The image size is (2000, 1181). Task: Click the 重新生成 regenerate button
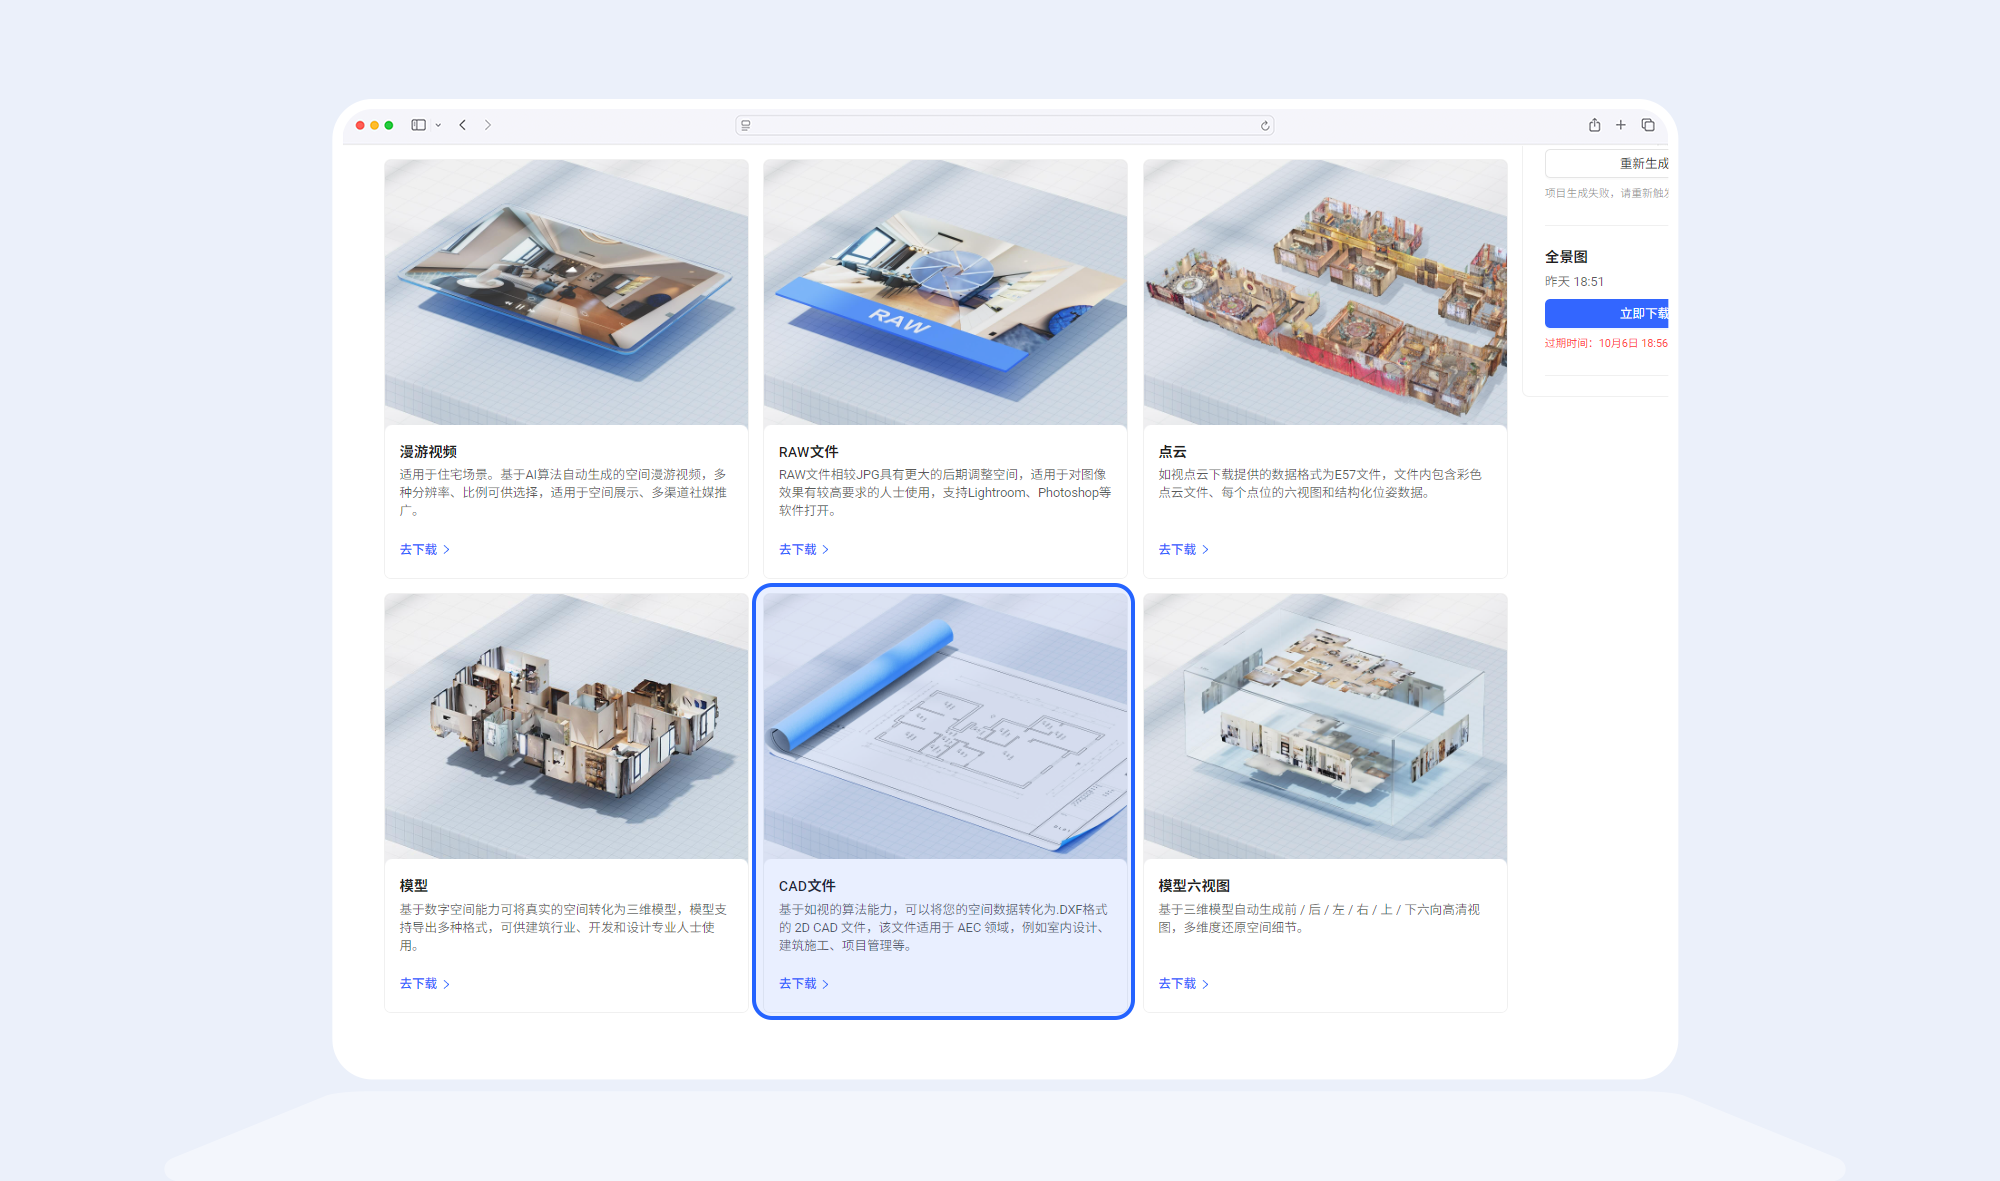tap(1607, 163)
